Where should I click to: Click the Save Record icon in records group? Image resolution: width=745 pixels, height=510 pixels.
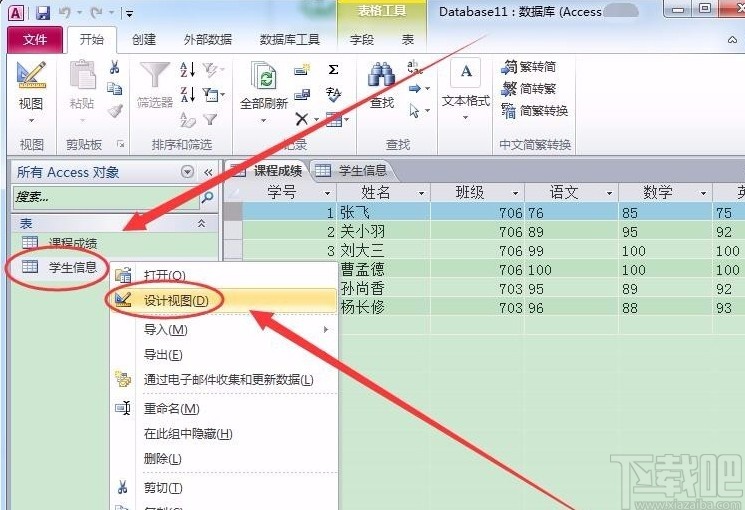pyautogui.click(x=302, y=95)
